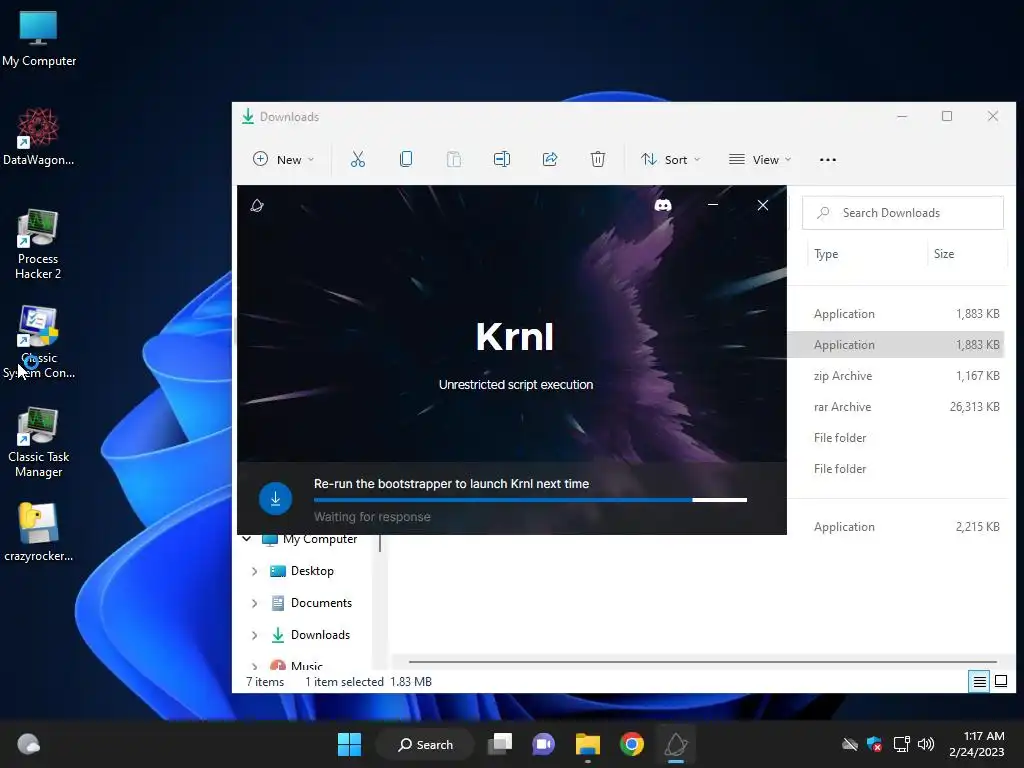Click the Krnl logo icon in the installer
The image size is (1024, 768).
257,206
